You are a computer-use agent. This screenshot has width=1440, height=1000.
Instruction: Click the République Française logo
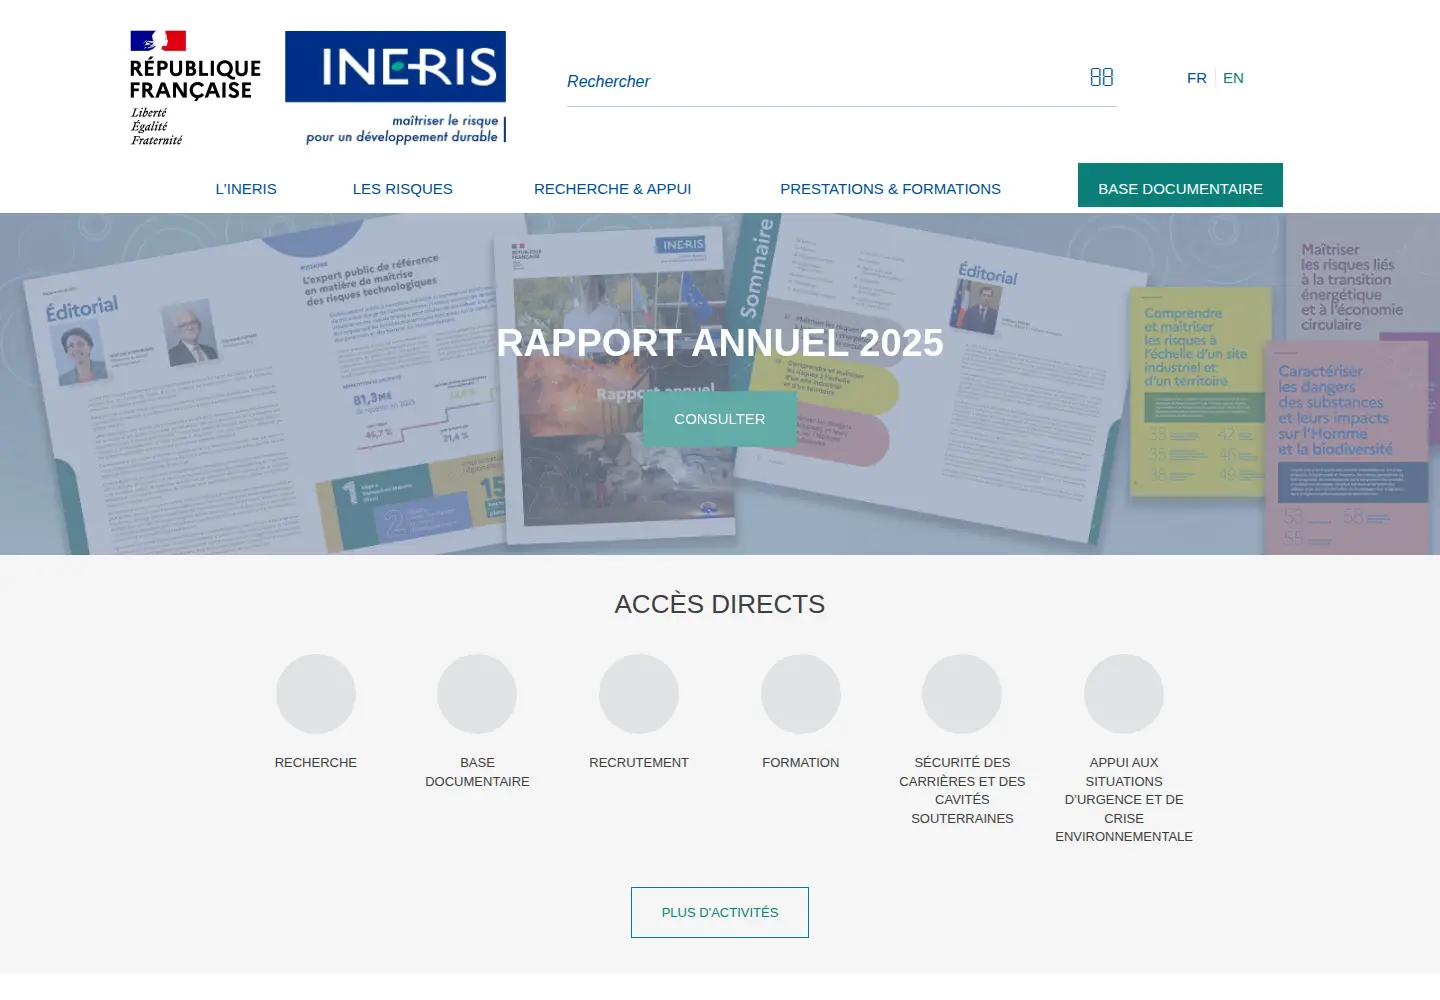pyautogui.click(x=195, y=88)
